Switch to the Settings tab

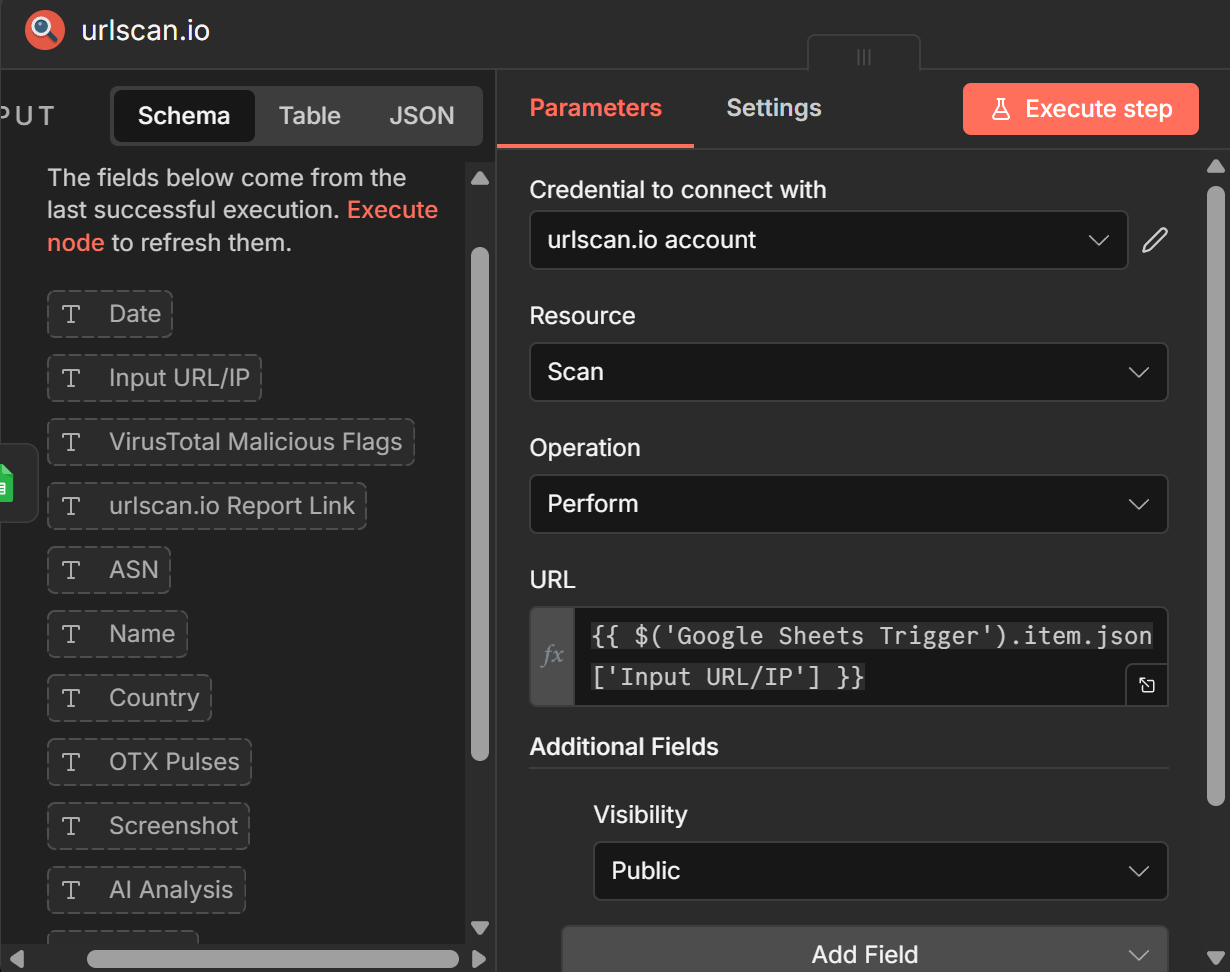pos(774,108)
